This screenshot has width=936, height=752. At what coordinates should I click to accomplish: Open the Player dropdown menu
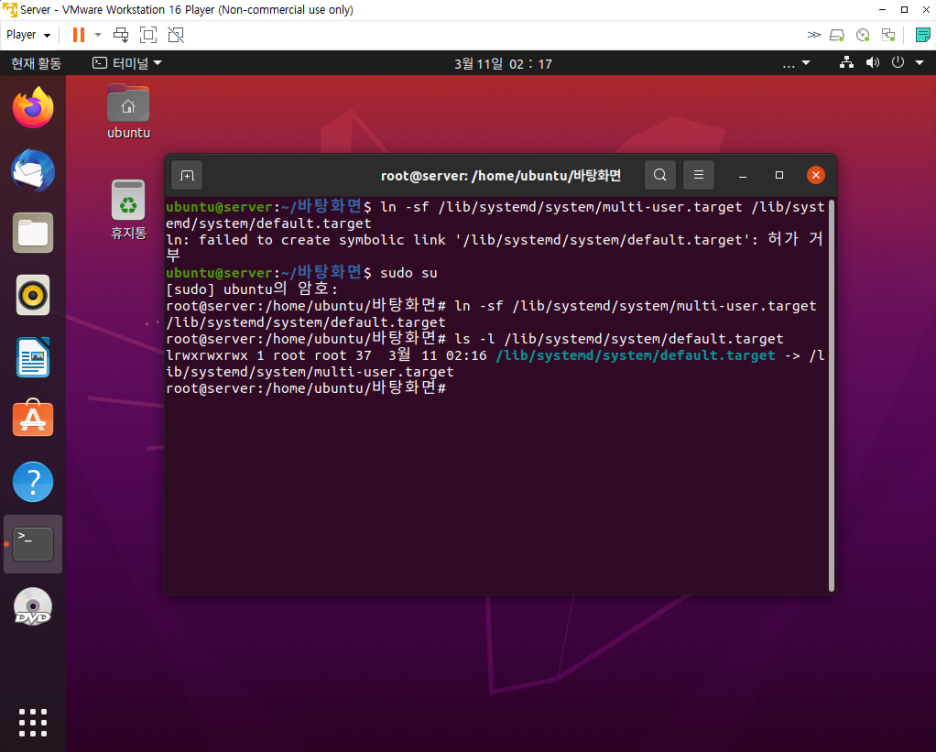pos(28,35)
